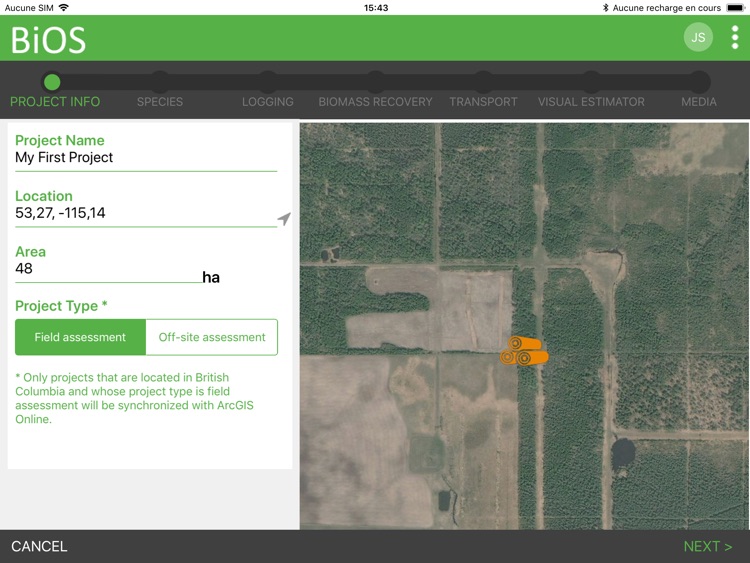This screenshot has height=563, width=750.
Task: Click the 'Aucune SIM' carrier text
Action: [x=29, y=8]
